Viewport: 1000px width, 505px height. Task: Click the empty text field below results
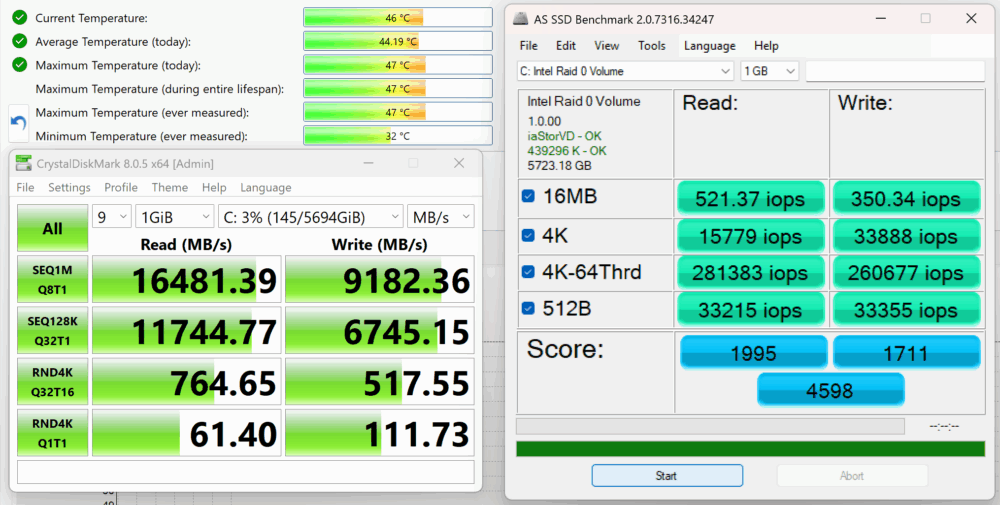246,472
